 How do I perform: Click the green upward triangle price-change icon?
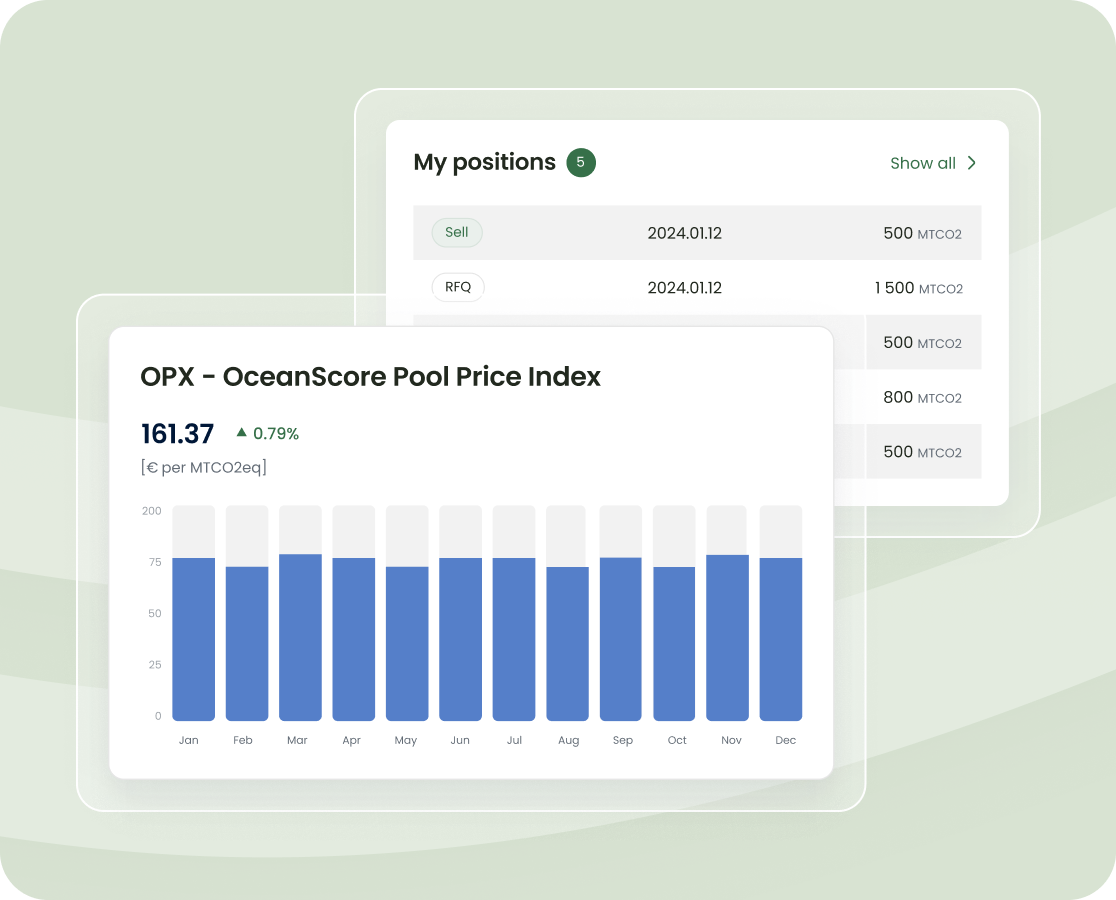241,433
